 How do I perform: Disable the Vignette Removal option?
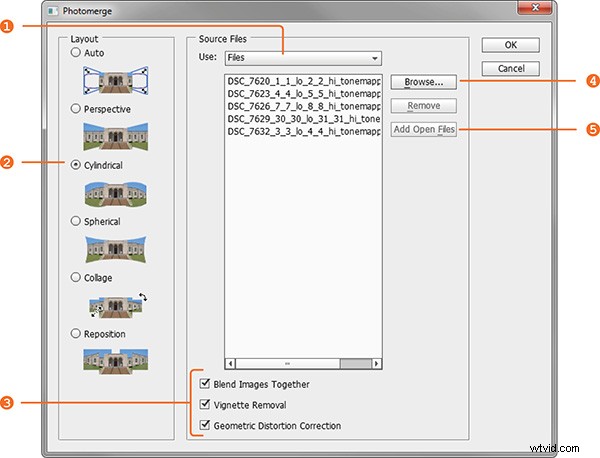click(x=206, y=405)
